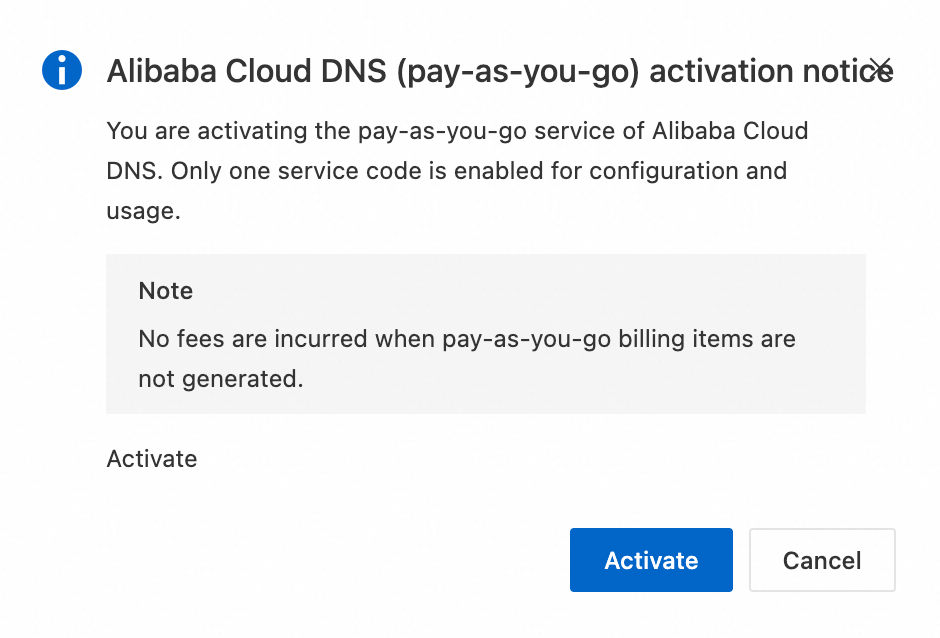940x638 pixels.
Task: Click the bold Note heading
Action: 166,291
